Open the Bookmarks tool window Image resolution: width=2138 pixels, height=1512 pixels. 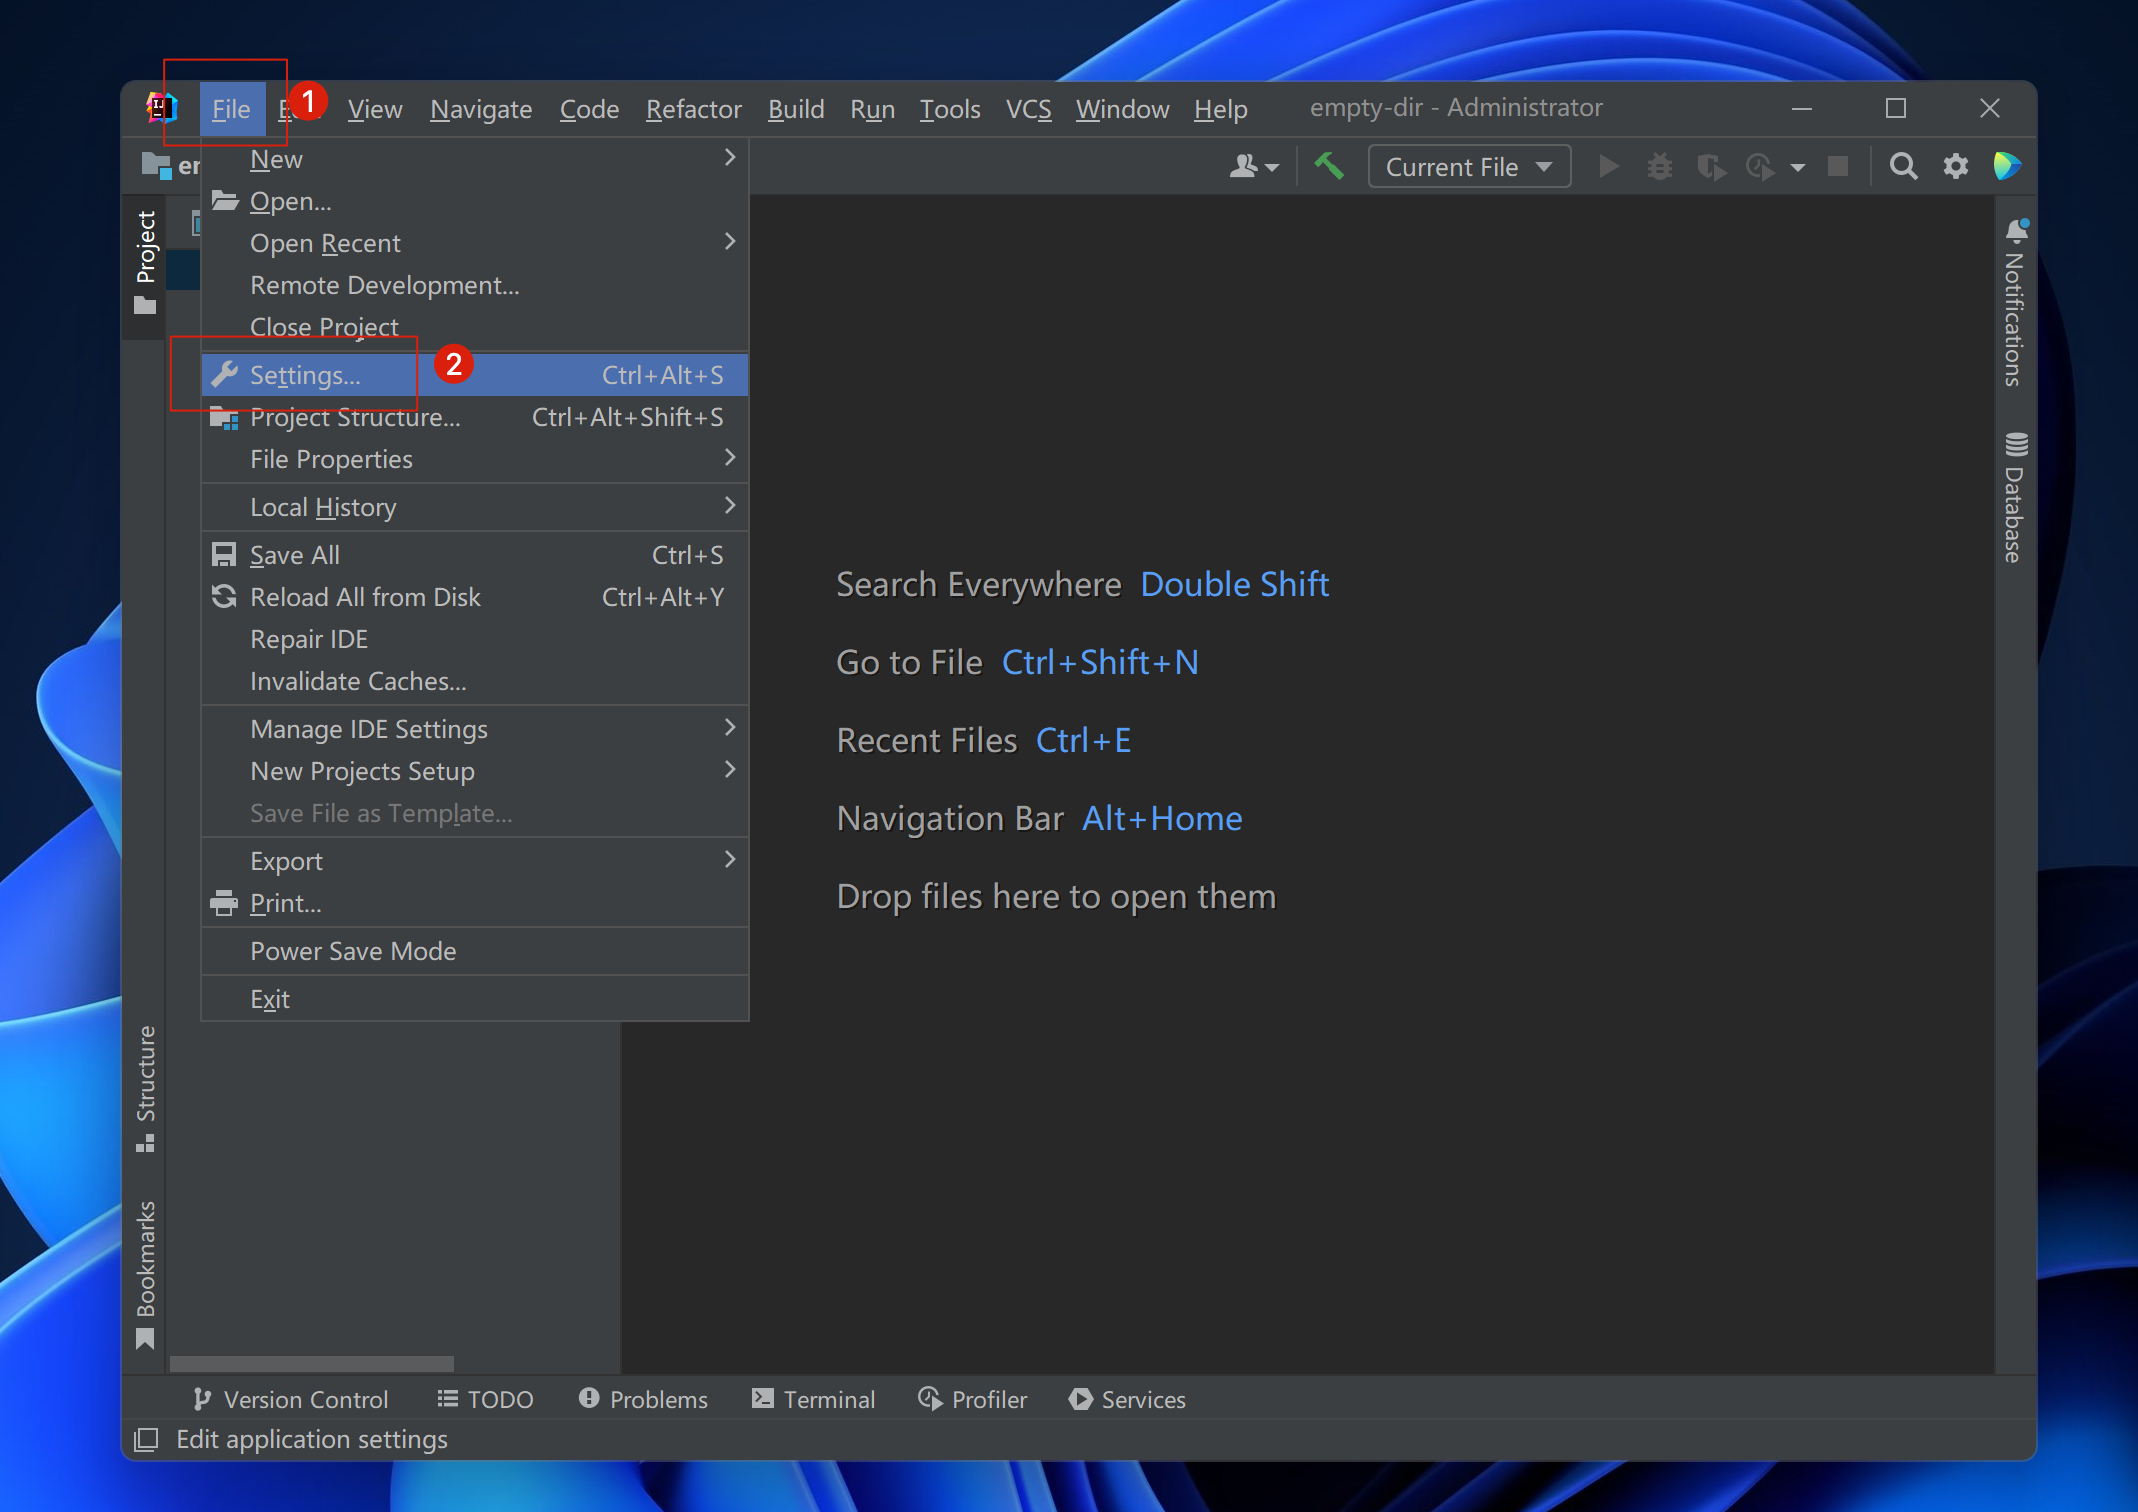(145, 1275)
